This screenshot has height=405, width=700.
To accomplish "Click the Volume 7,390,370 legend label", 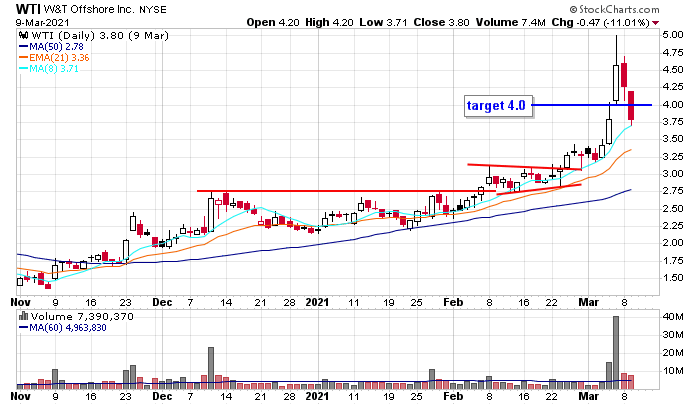I will pyautogui.click(x=82, y=317).
